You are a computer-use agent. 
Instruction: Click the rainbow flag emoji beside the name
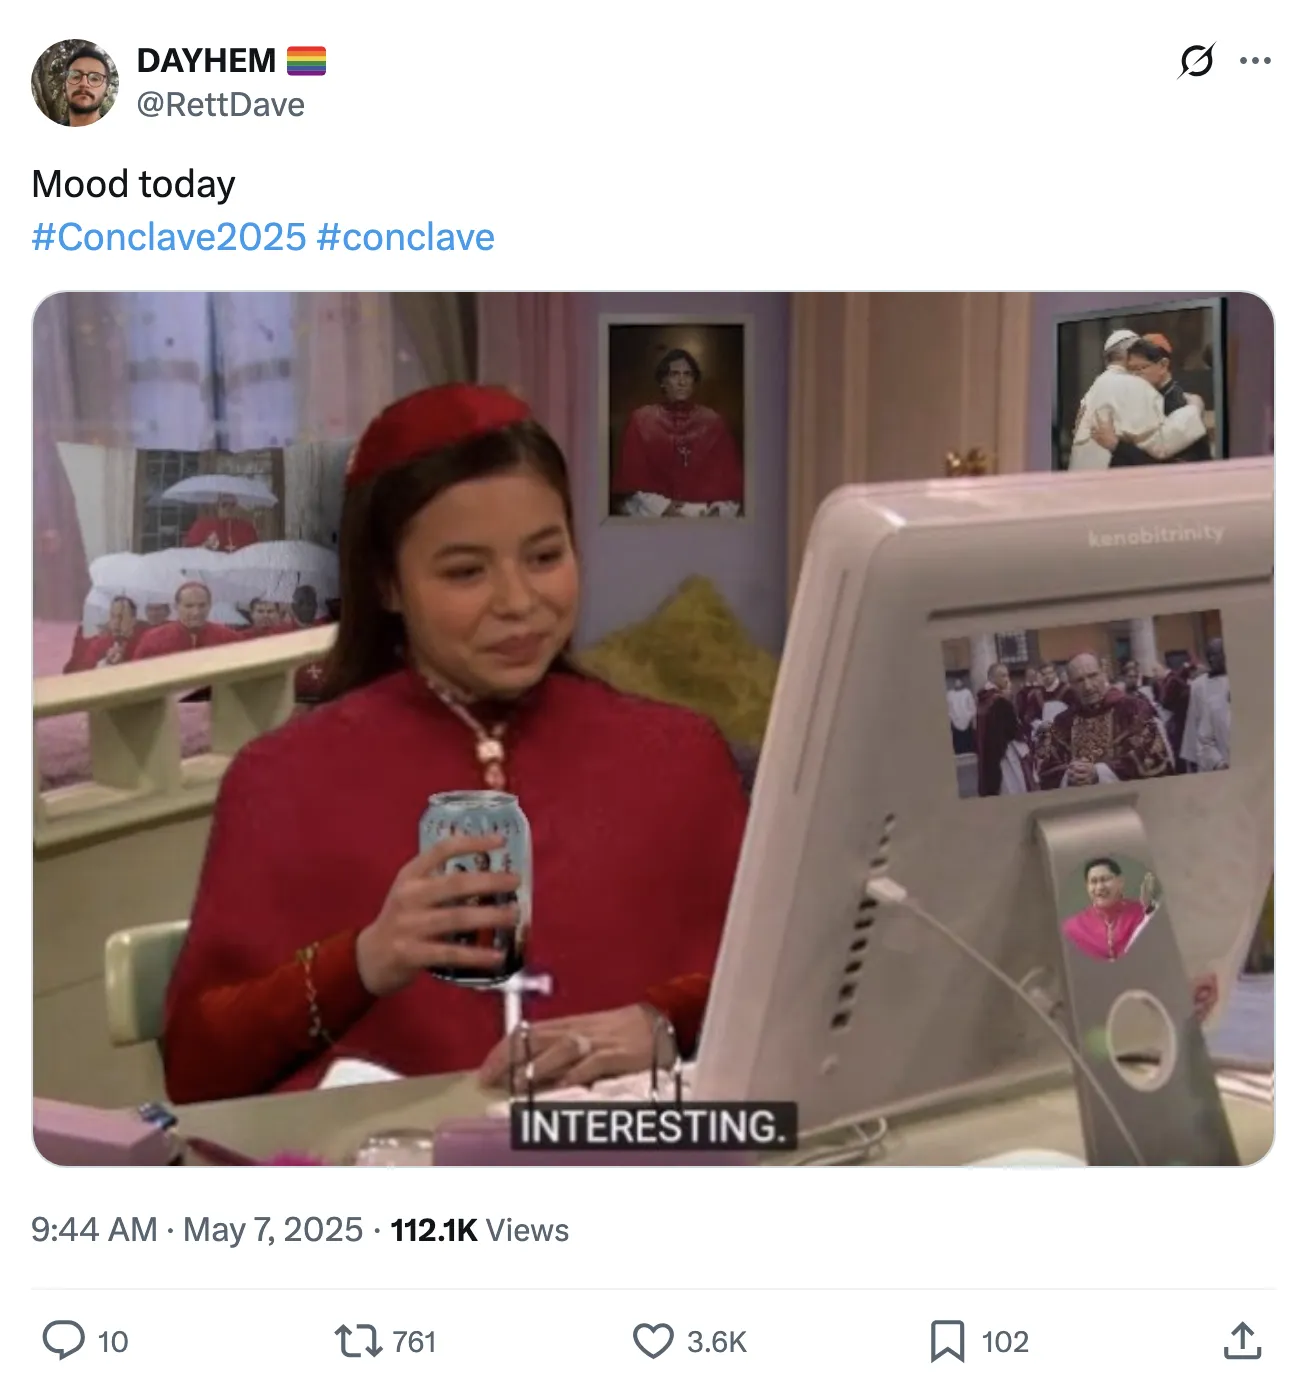[306, 61]
